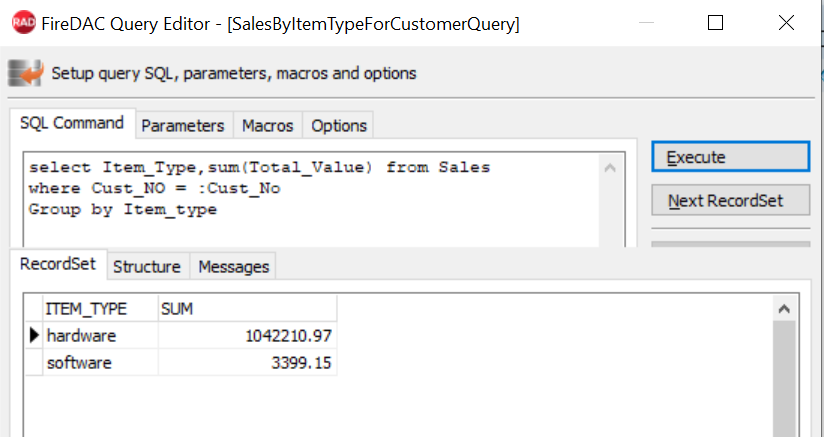
Task: Click the database setup query icon
Action: click(26, 73)
